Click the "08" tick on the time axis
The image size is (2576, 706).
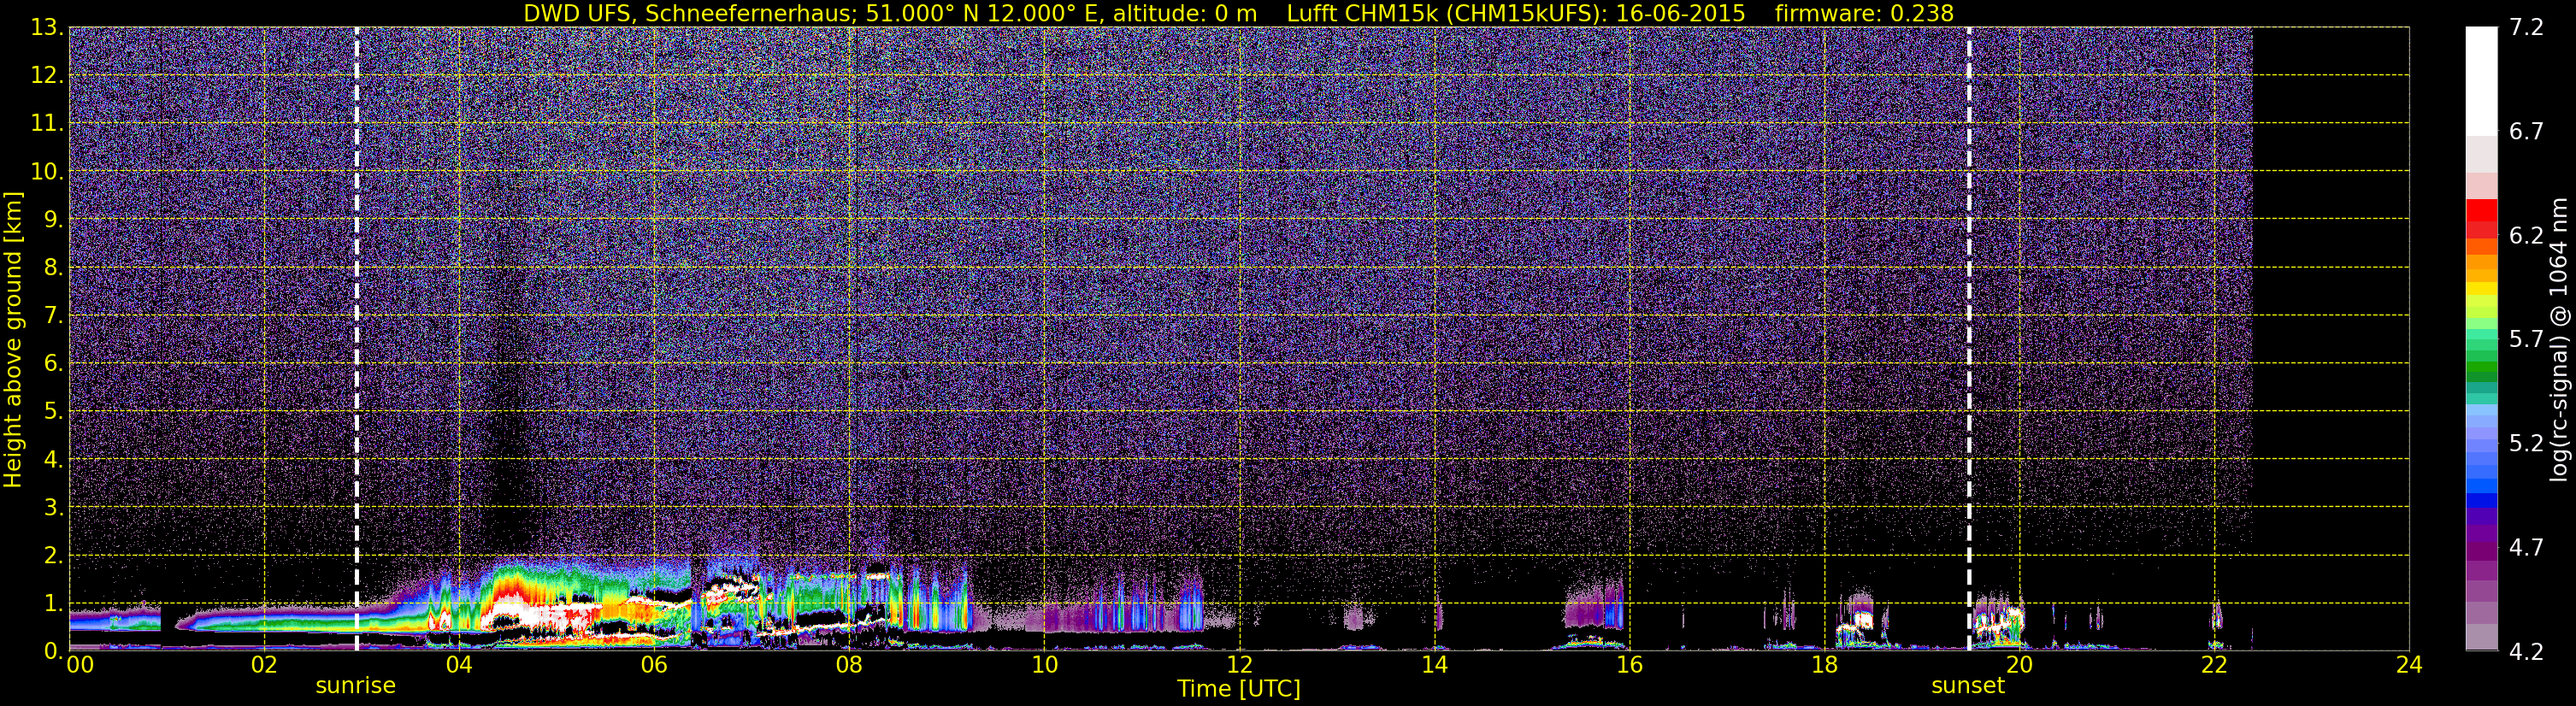pos(849,665)
